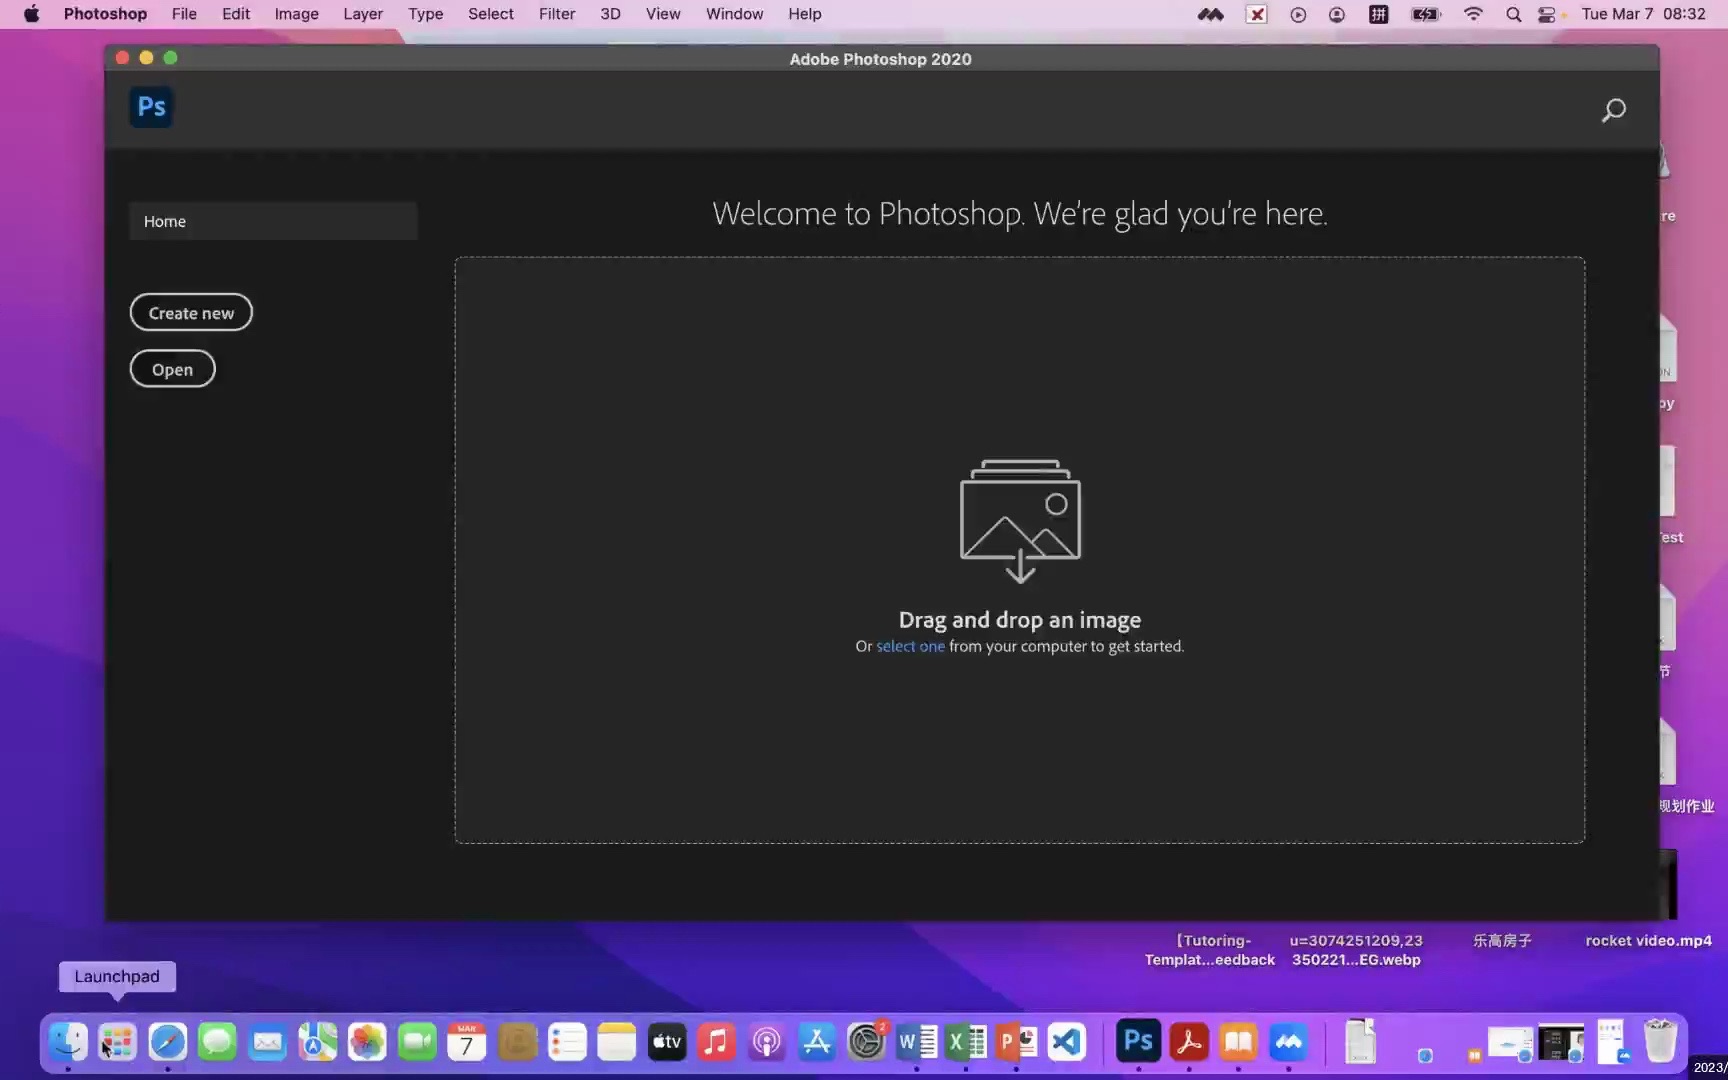
Task: Click the date and time in menu bar
Action: [1643, 14]
